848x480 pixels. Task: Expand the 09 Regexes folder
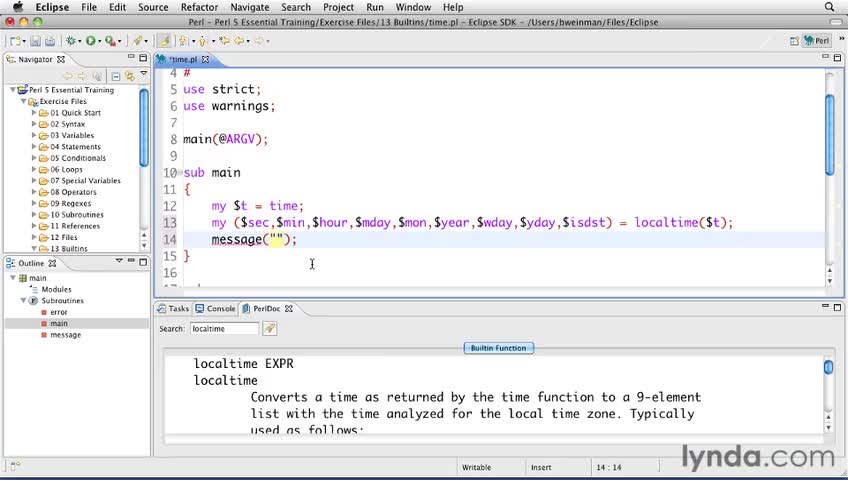tap(34, 203)
